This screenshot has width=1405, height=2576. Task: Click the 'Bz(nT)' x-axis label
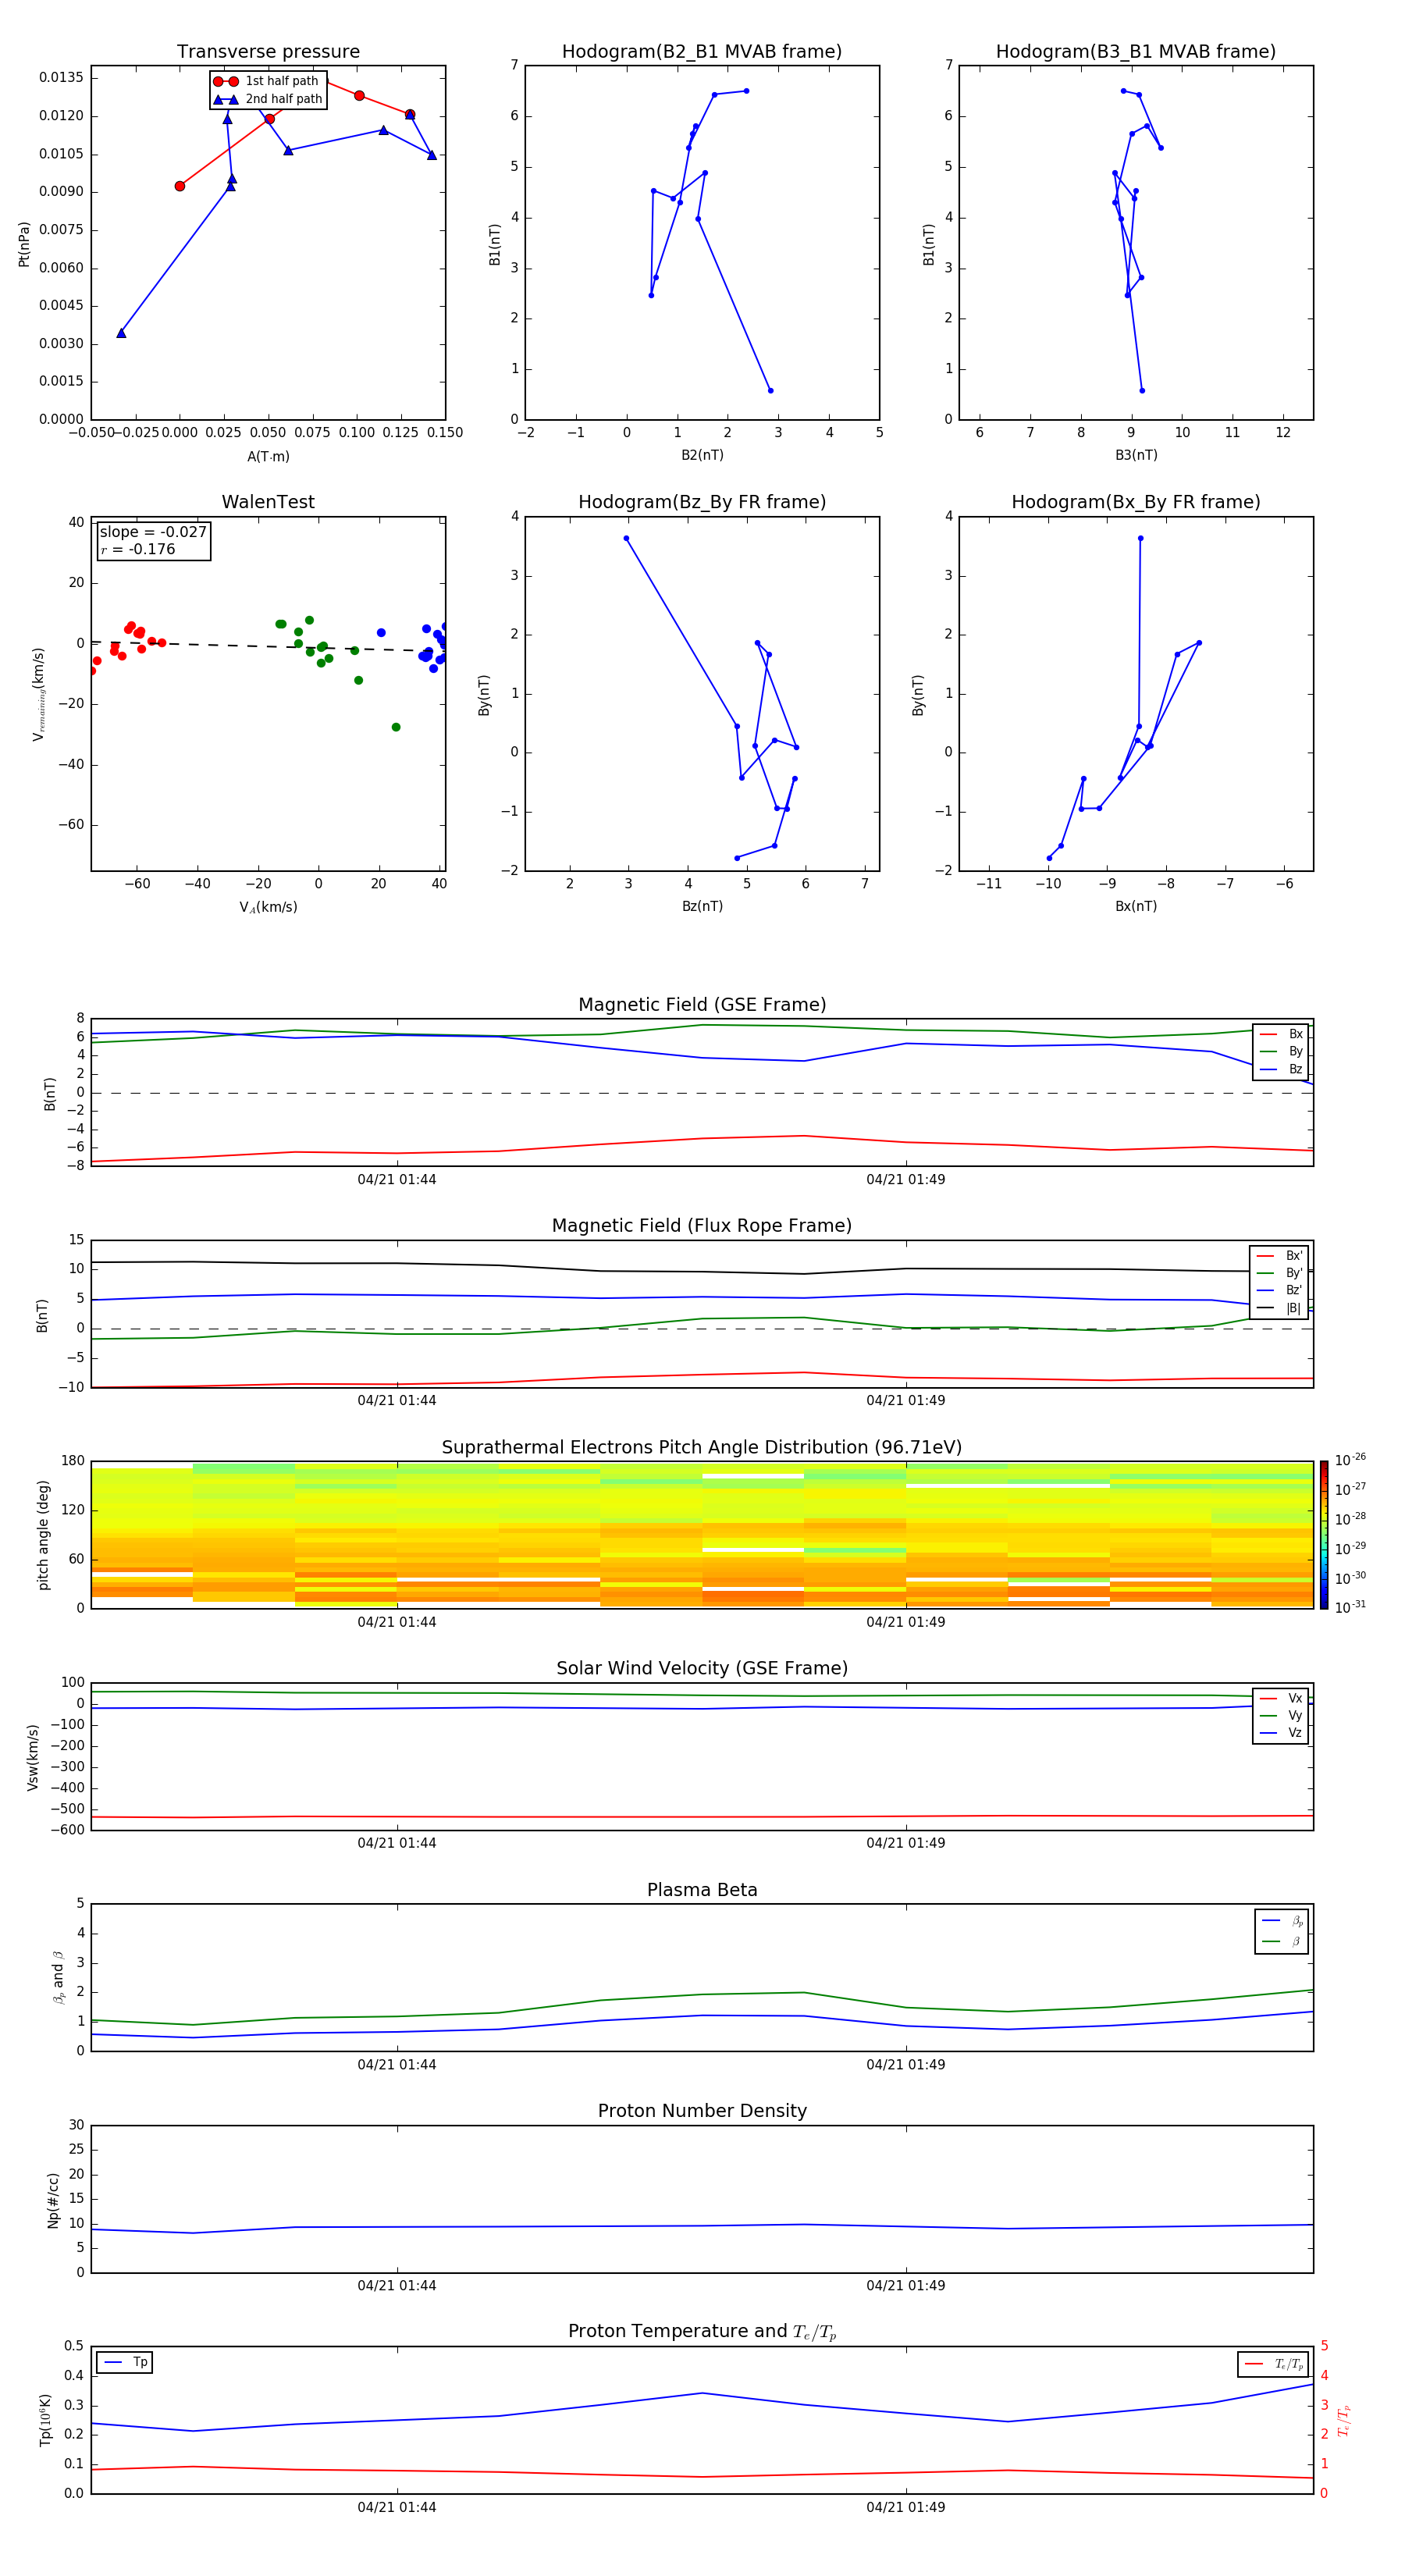click(702, 906)
